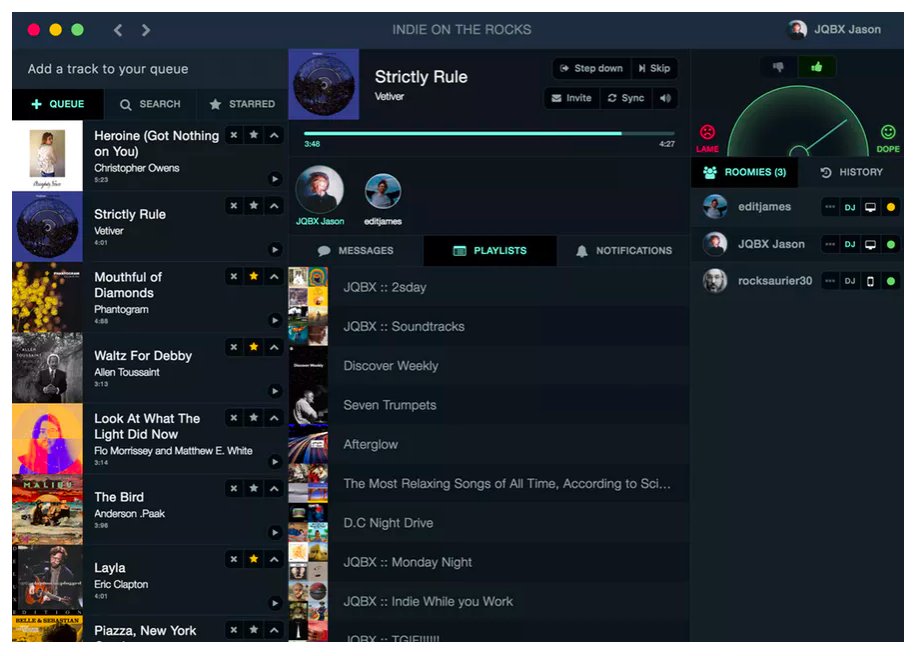Move The Bird up in the queue

[x=274, y=488]
